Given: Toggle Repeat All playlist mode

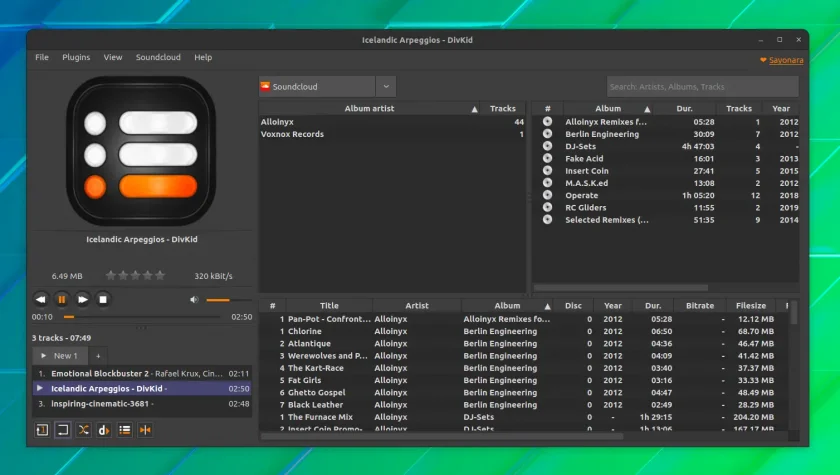Looking at the screenshot, I should click(63, 429).
